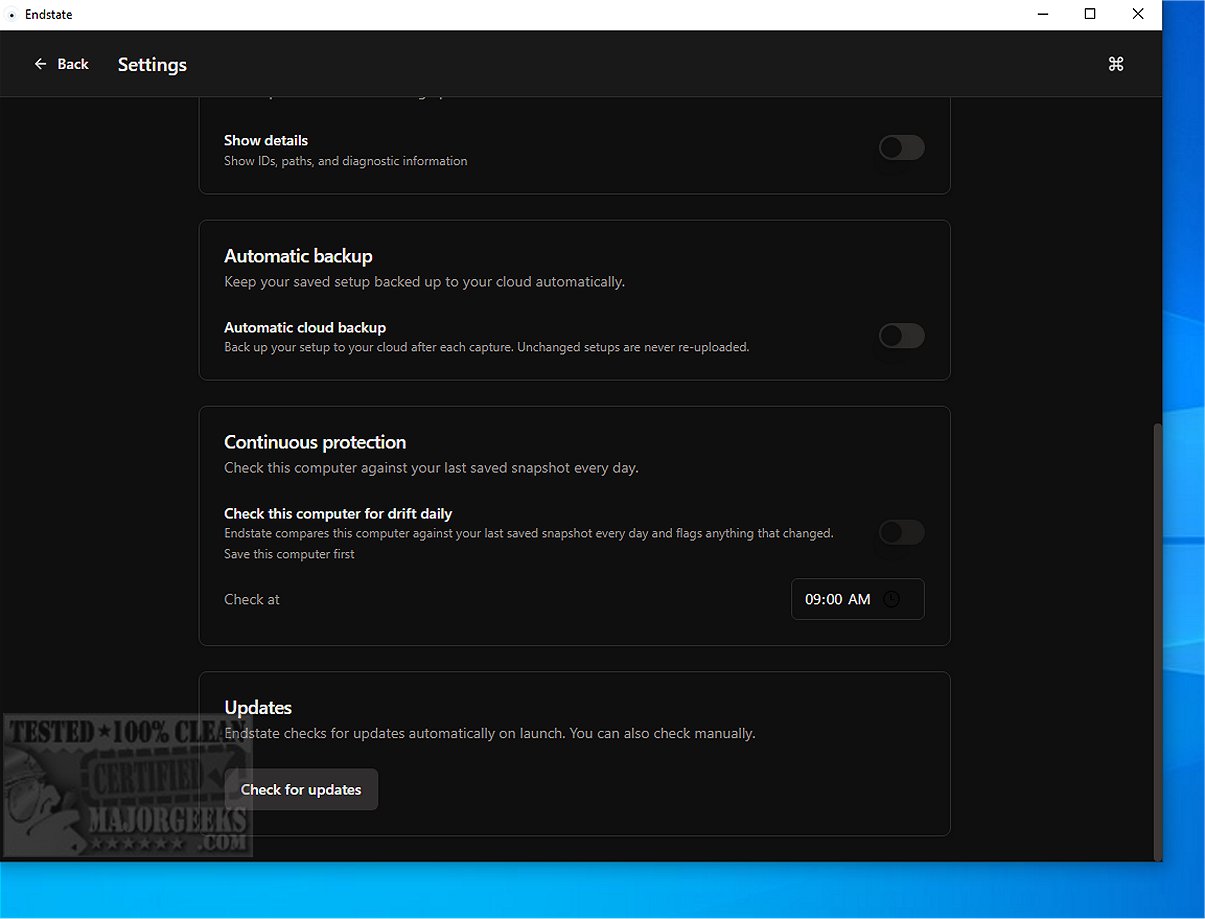Click the Automatic backup section heading

click(298, 256)
